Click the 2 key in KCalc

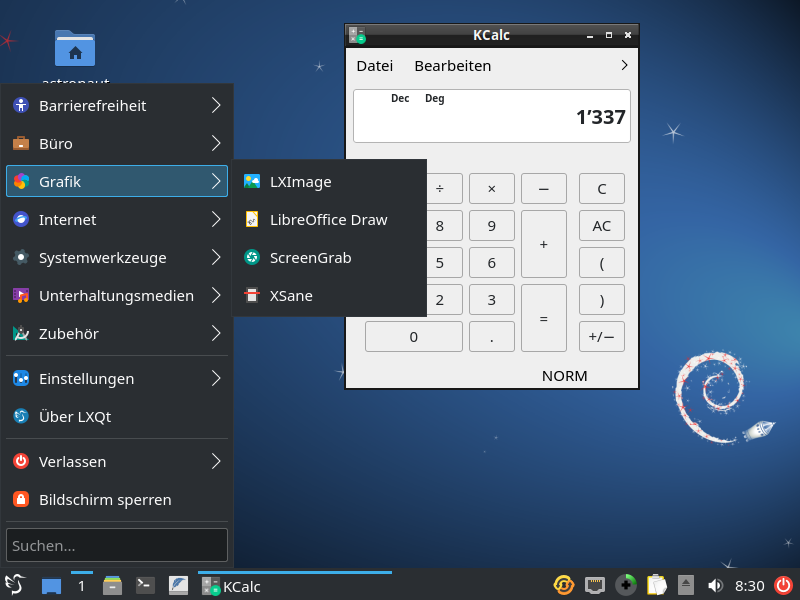440,299
